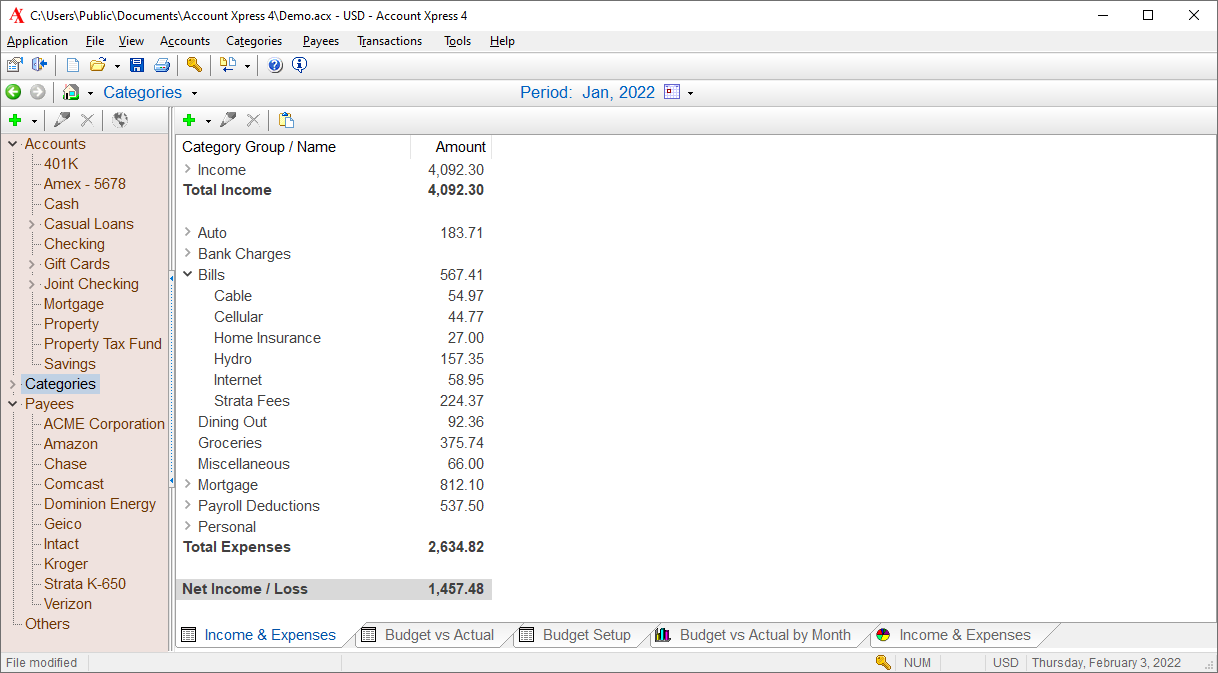Click the gold key password icon in toolbar

pyautogui.click(x=194, y=65)
